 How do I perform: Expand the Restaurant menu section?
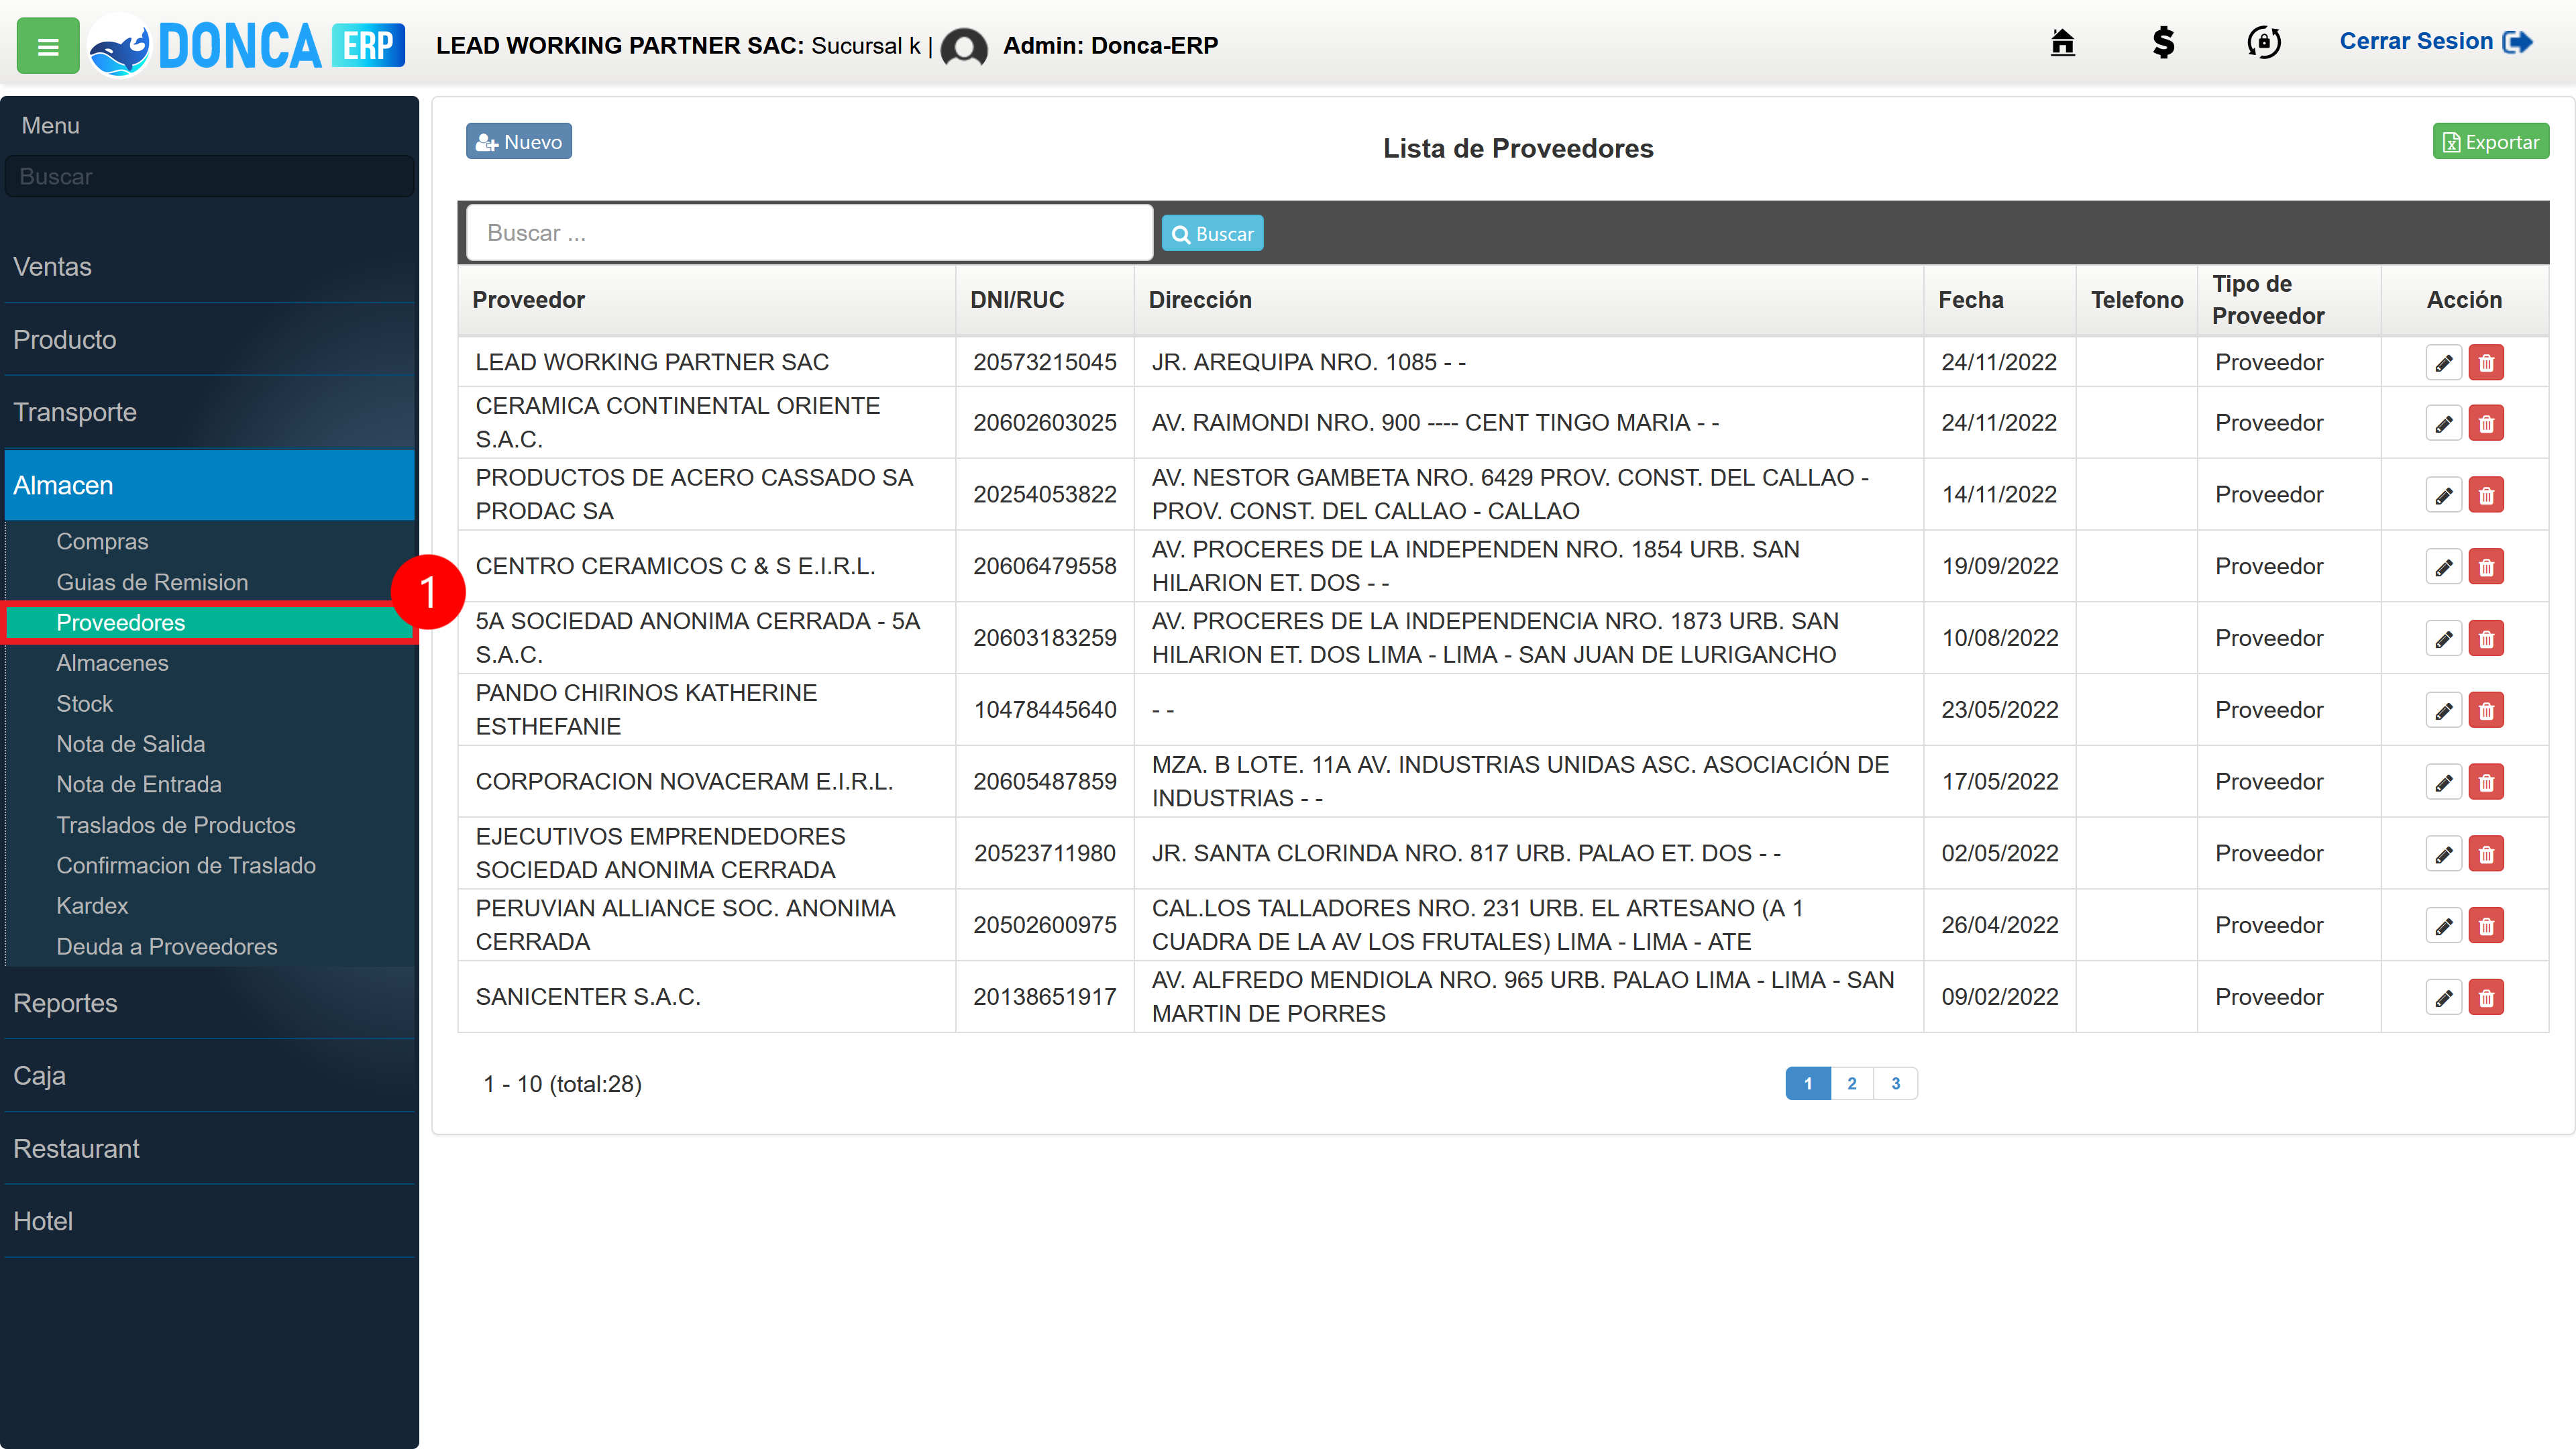click(x=210, y=1149)
